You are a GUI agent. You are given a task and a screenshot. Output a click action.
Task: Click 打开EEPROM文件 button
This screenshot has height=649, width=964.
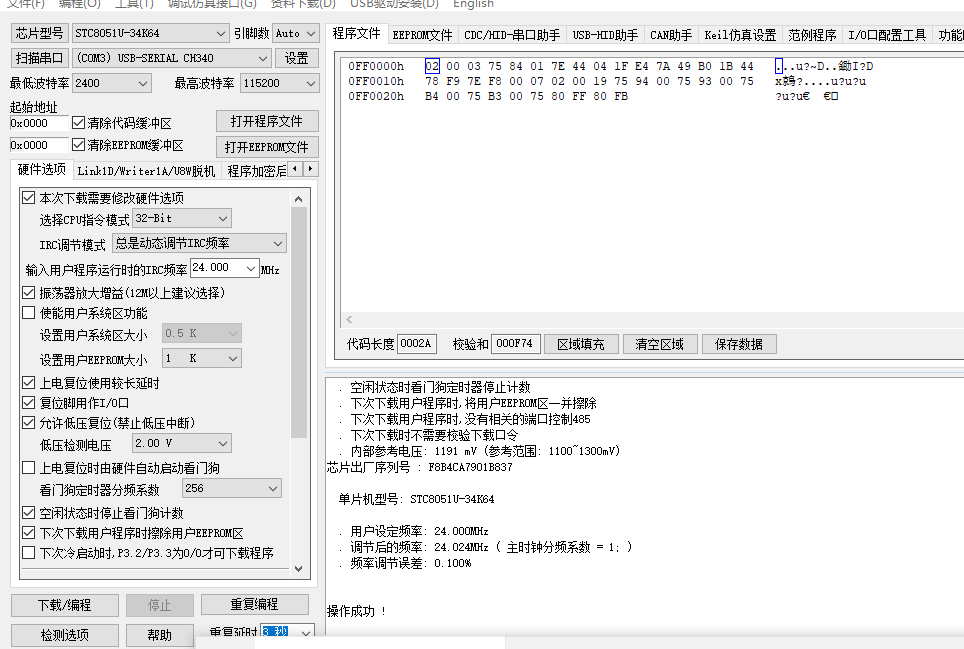pos(267,147)
